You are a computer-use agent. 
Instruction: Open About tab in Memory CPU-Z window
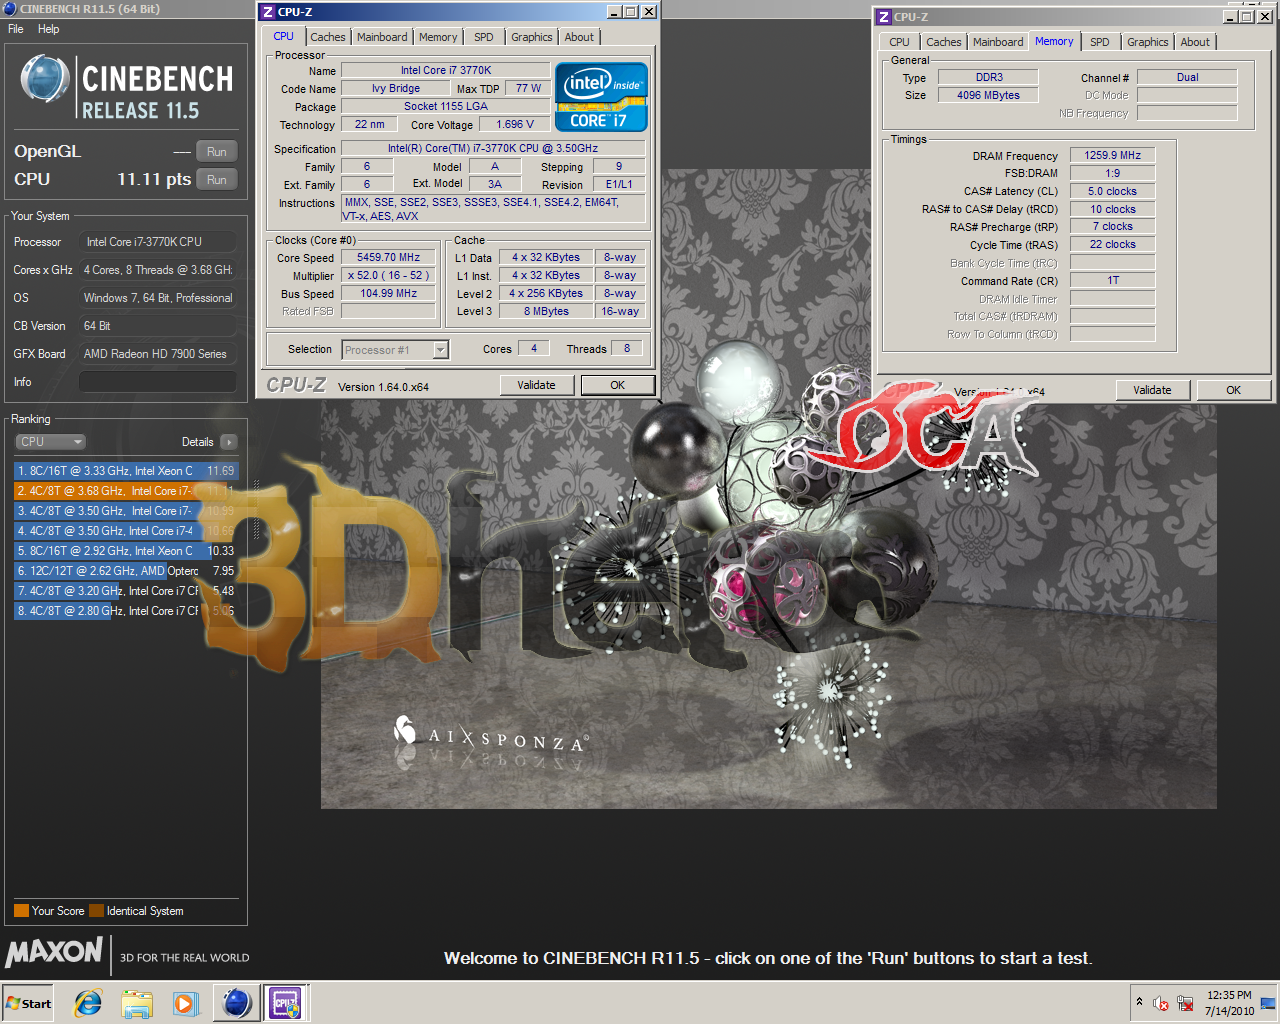[x=1195, y=42]
